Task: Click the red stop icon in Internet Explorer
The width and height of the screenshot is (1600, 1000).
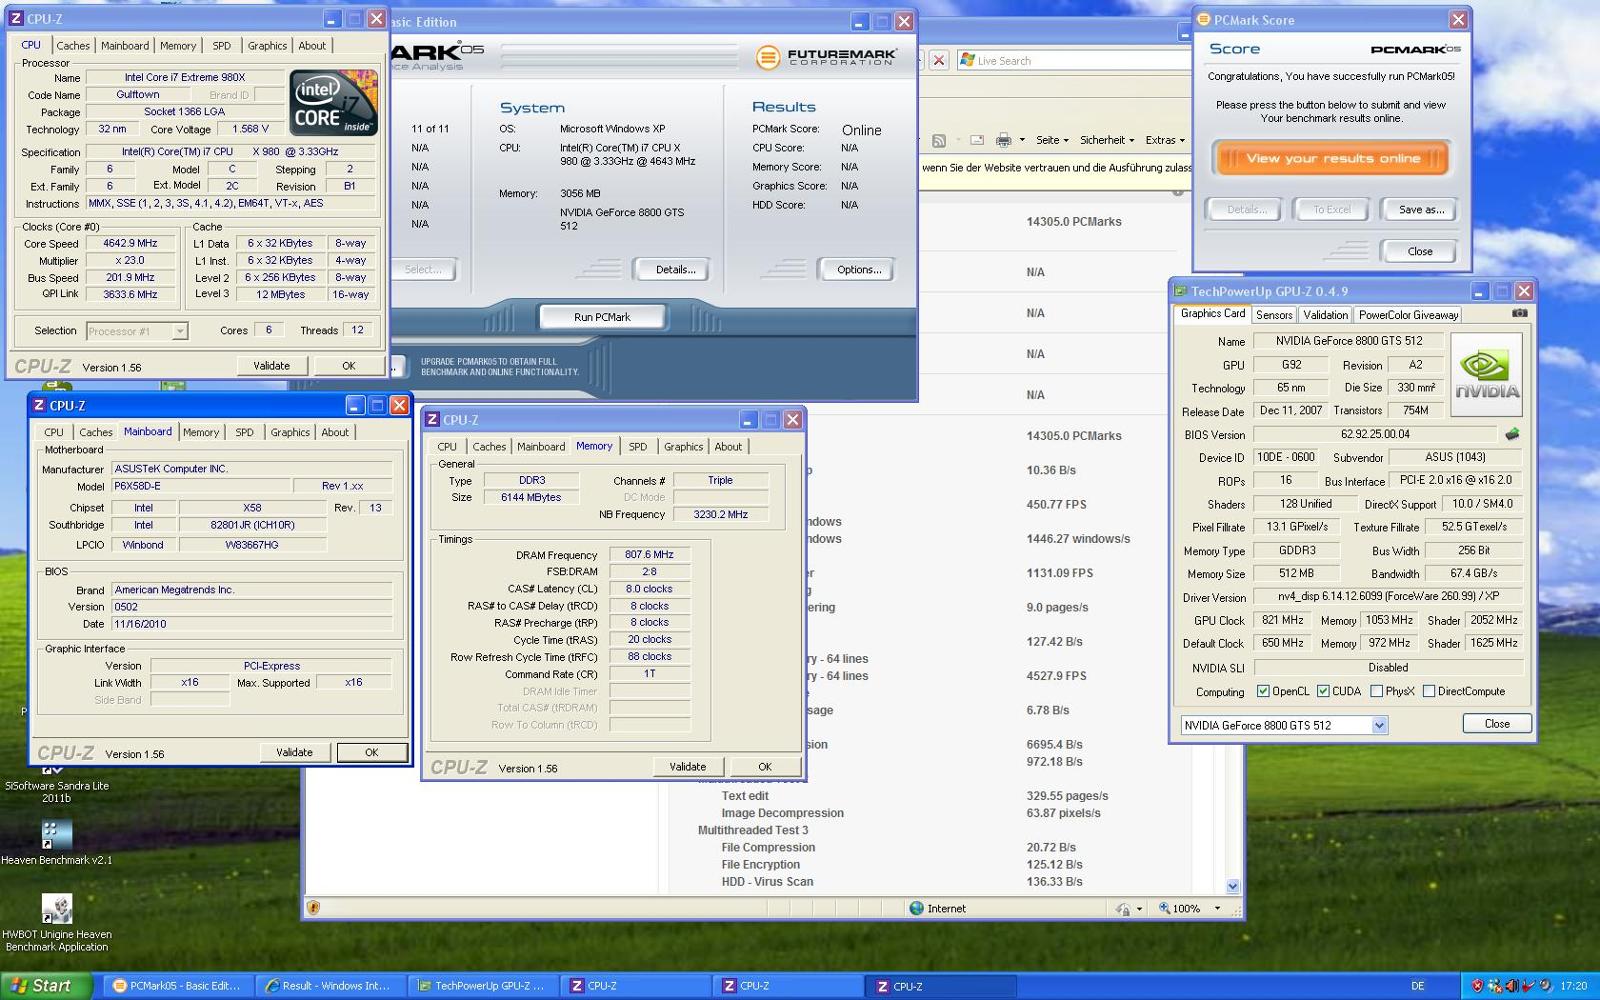Action: click(x=939, y=60)
